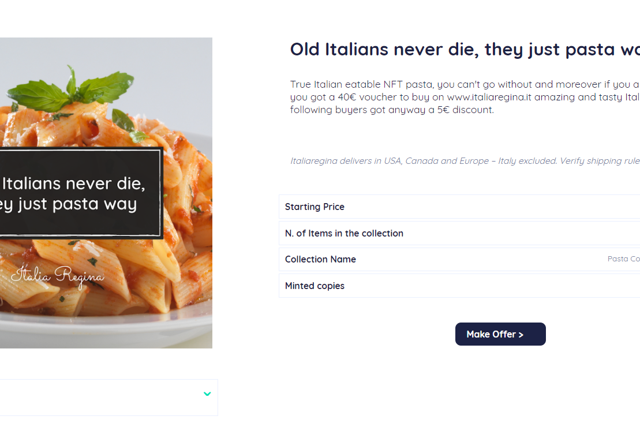640x431 pixels.
Task: Open the Pasta collection name link
Action: click(x=624, y=259)
